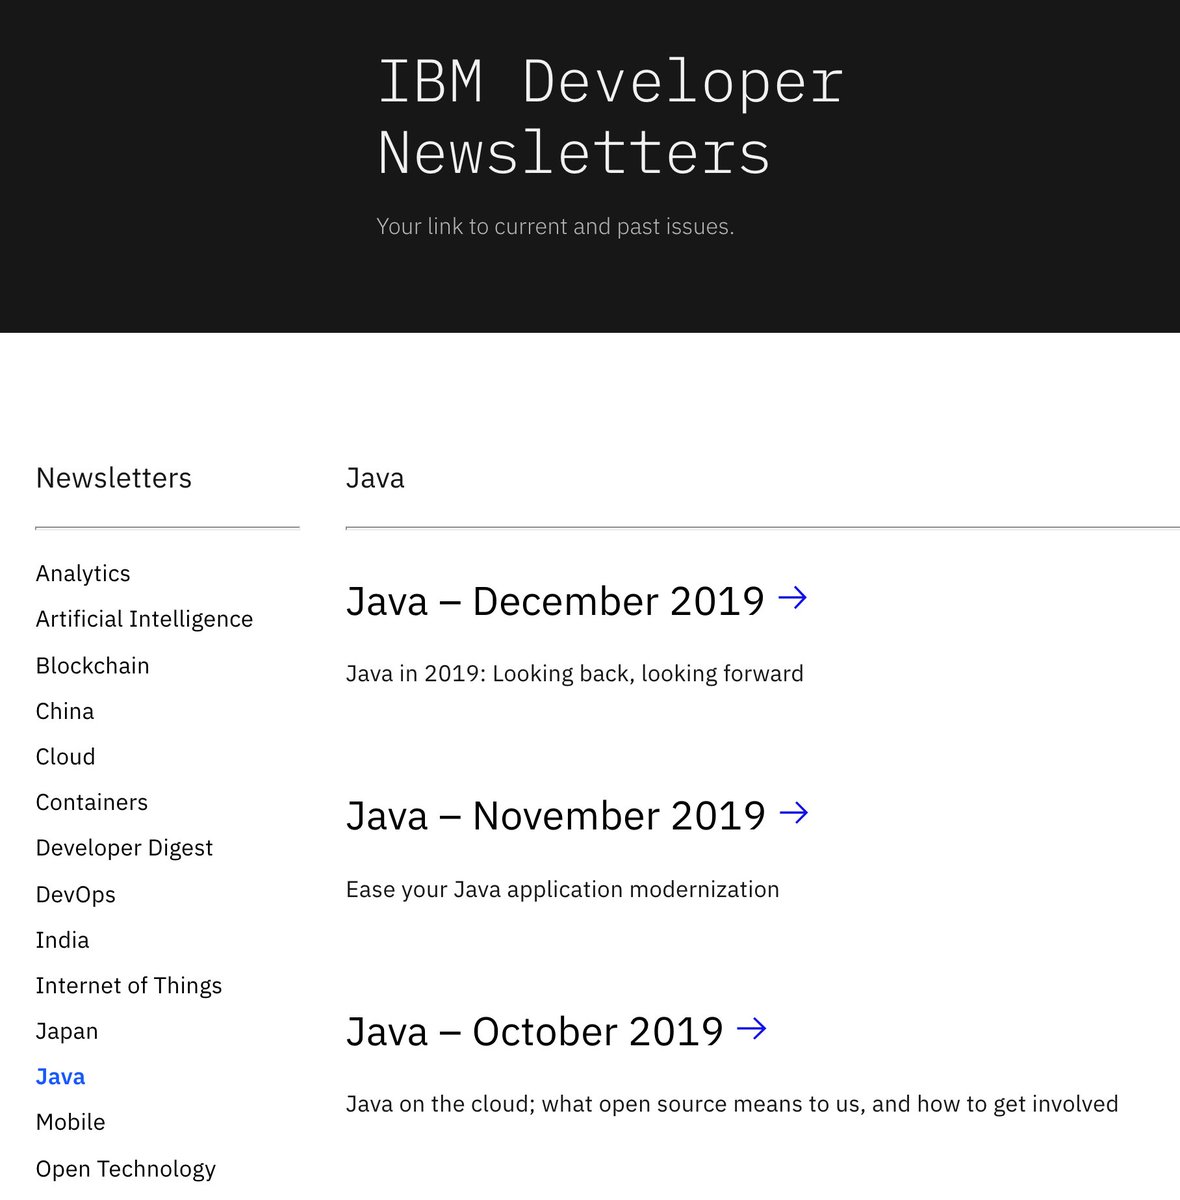The width and height of the screenshot is (1180, 1200).
Task: Click the arrow icon next to Java – December 2019
Action: tap(792, 598)
